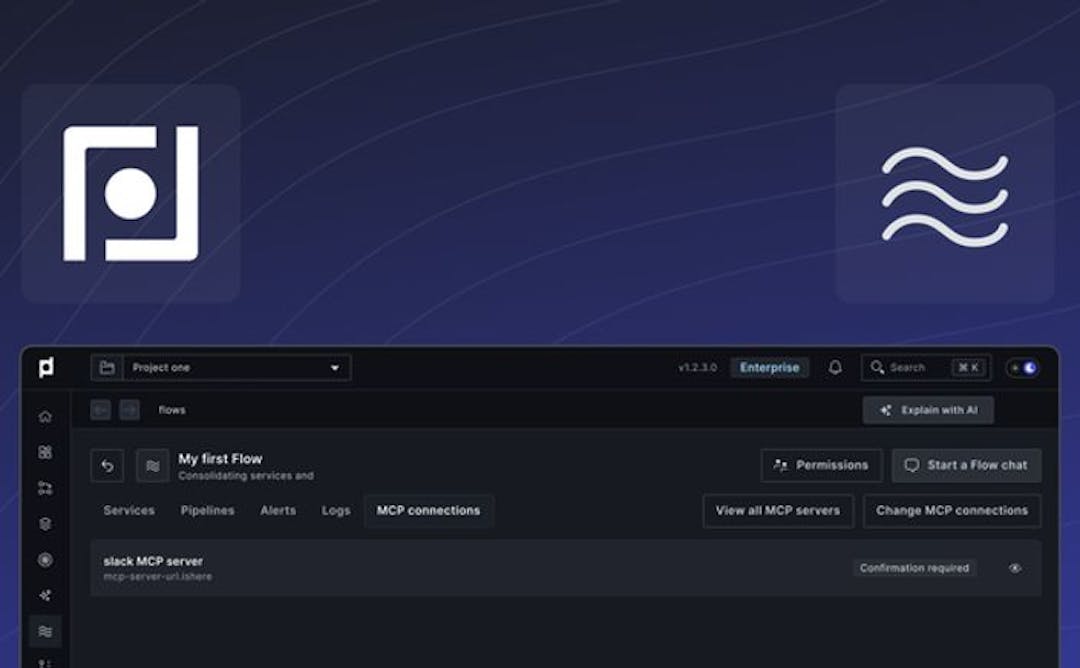Click Start a Flow chat
The width and height of the screenshot is (1080, 668).
tap(966, 466)
